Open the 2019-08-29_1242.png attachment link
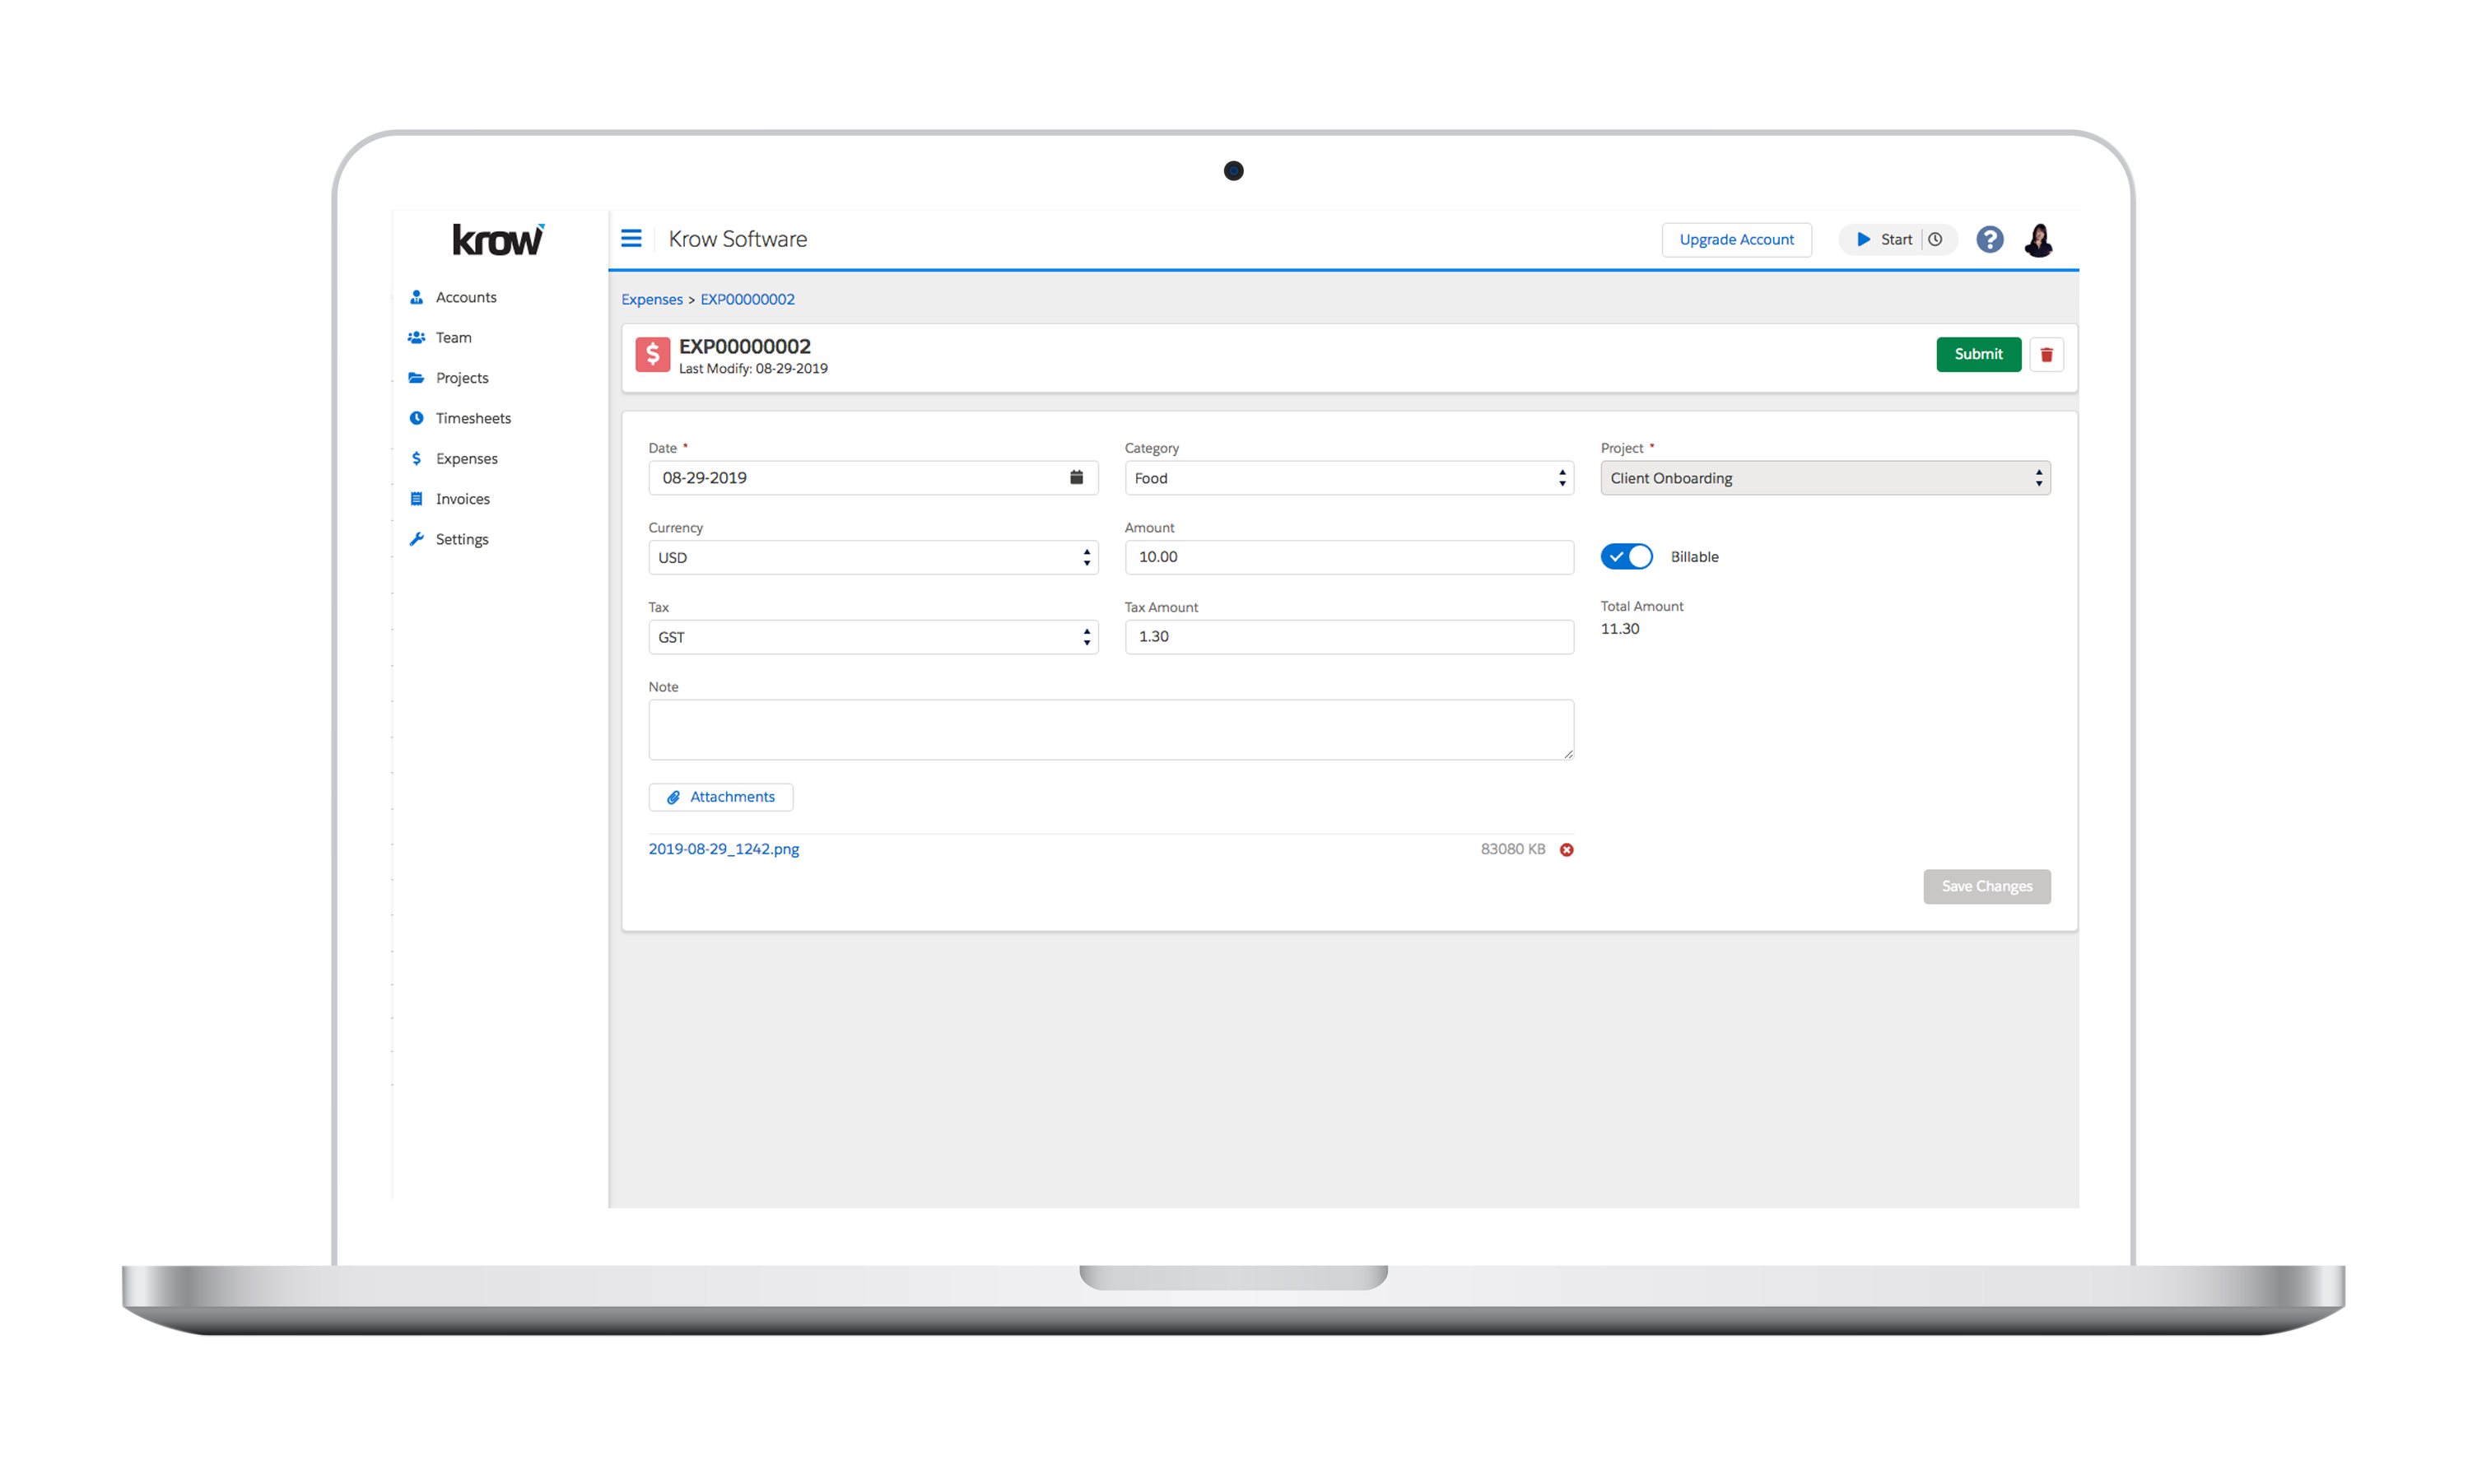This screenshot has width=2468, height=1484. click(723, 849)
